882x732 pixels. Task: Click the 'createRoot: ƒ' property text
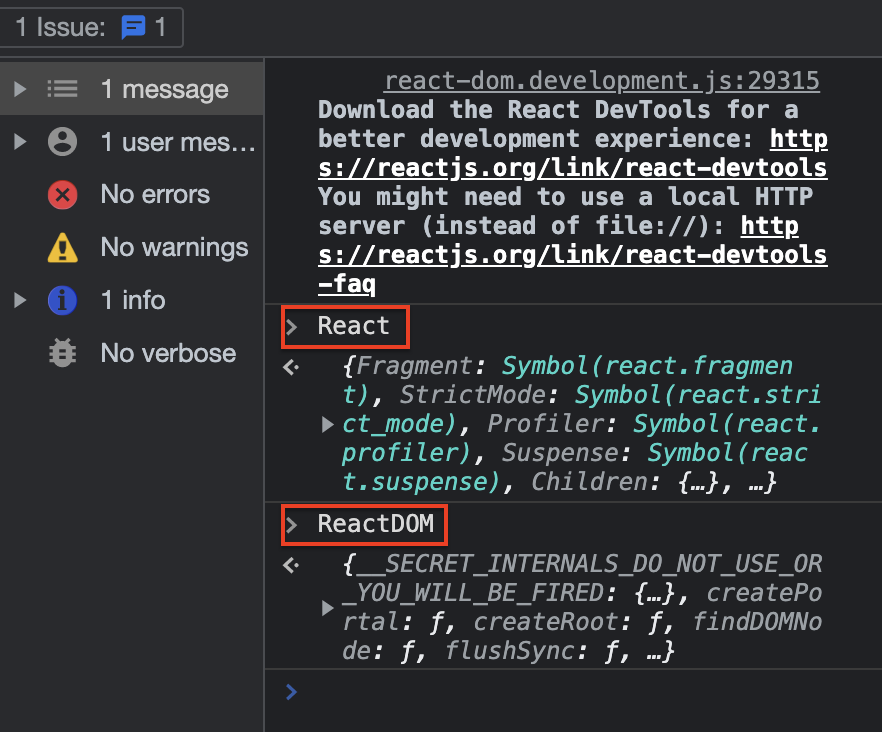point(568,622)
